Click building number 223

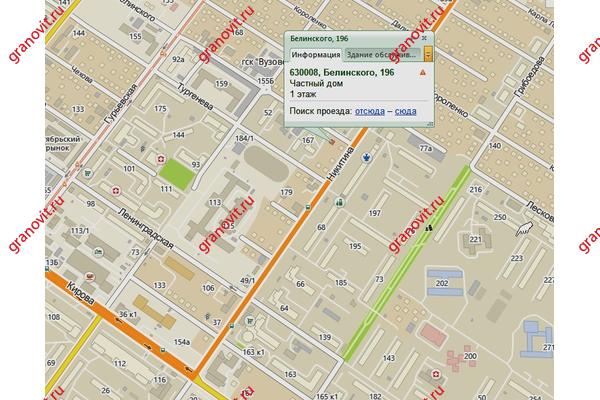517,258
